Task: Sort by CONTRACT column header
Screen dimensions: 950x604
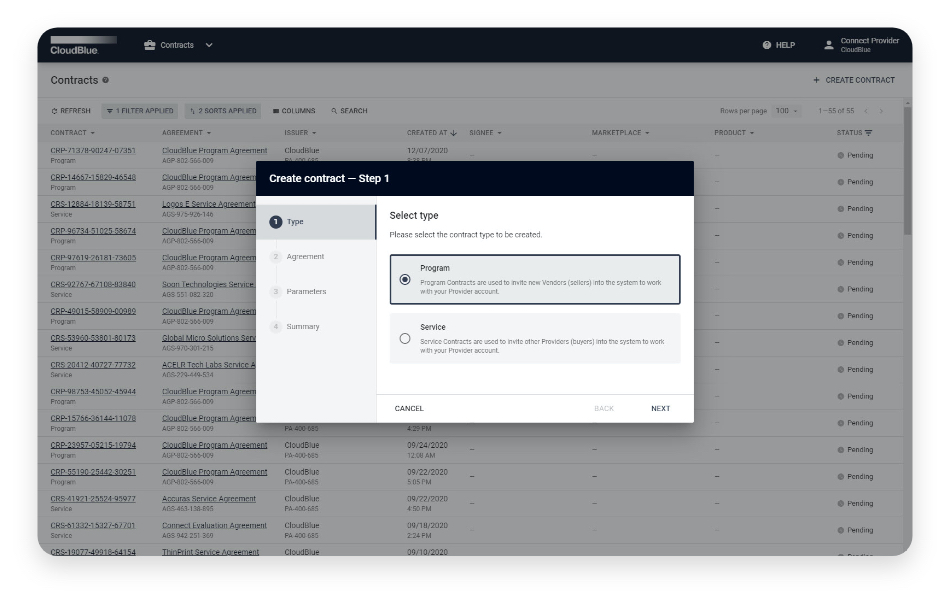Action: tap(72, 133)
